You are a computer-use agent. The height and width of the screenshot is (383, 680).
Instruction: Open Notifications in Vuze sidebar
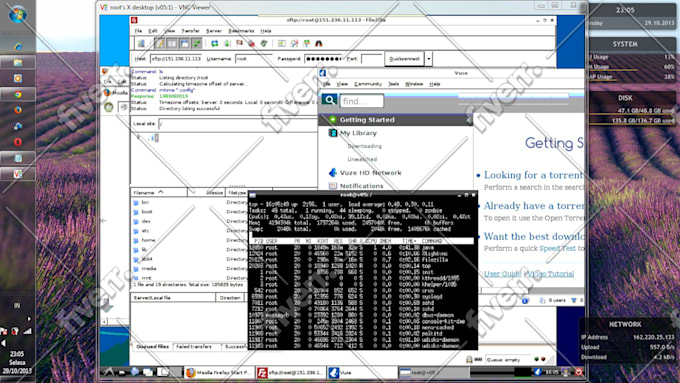(361, 186)
